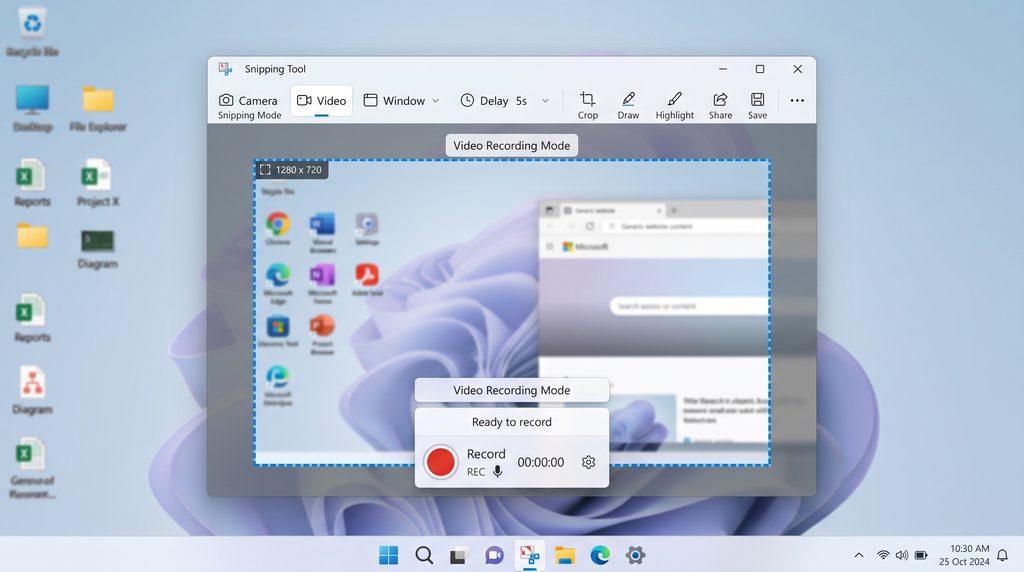This screenshot has height=572, width=1024.
Task: Open the bottom-most Excel file on the desktop
Action: coord(32,468)
